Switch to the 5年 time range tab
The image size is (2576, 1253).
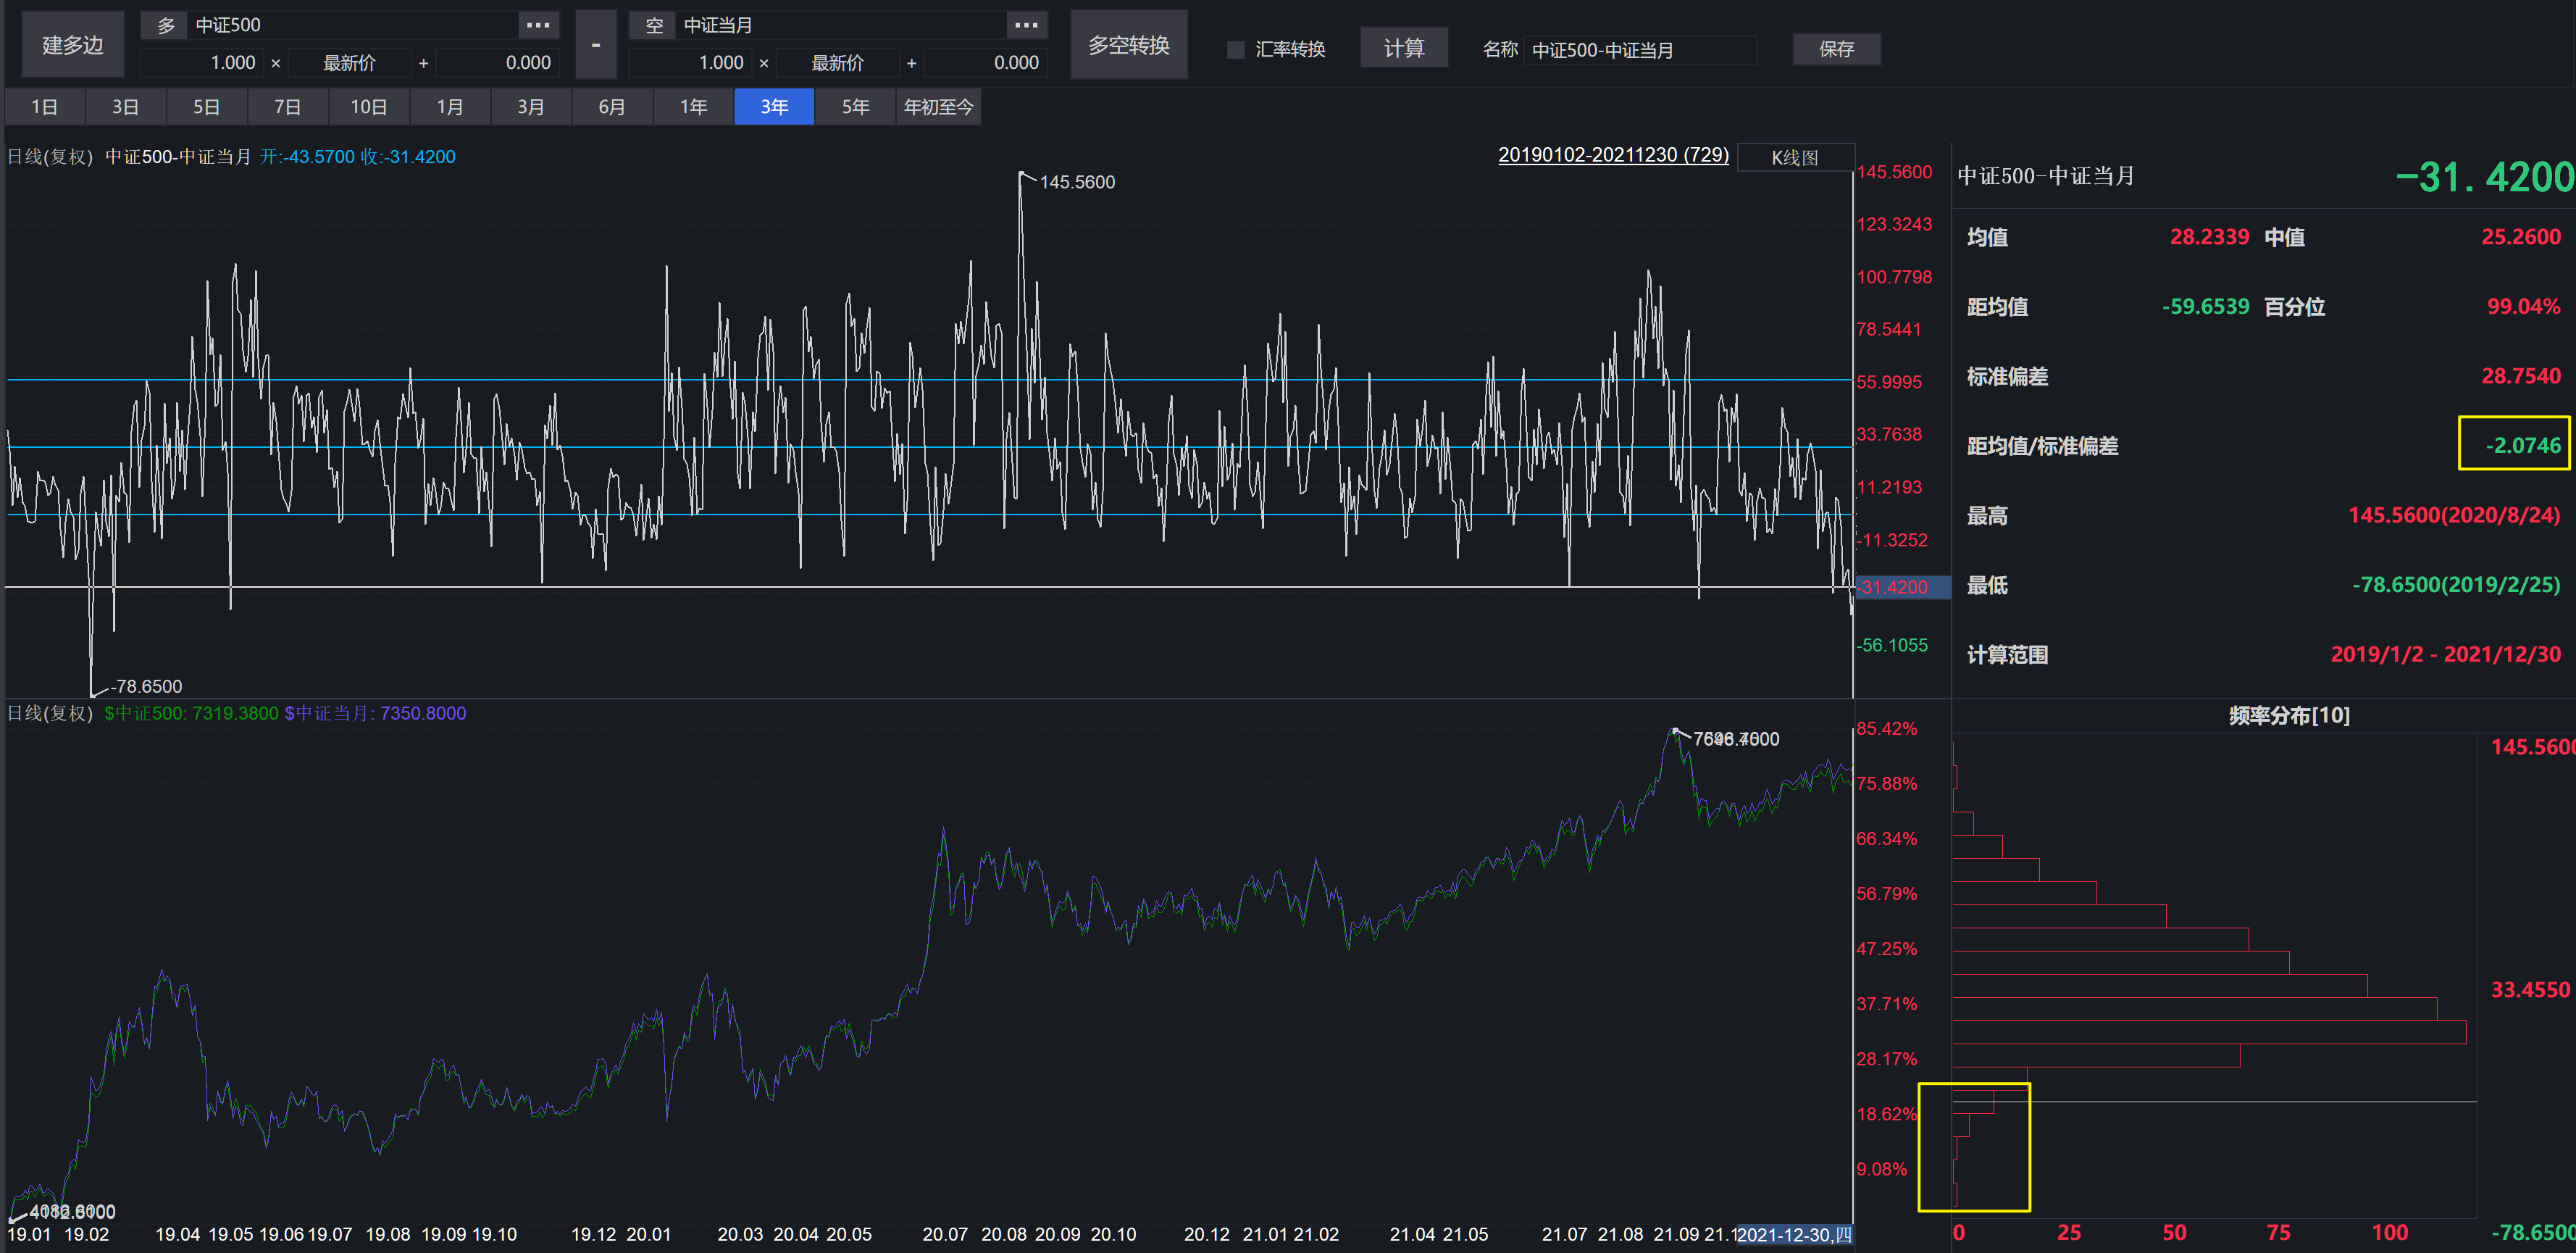pos(855,107)
